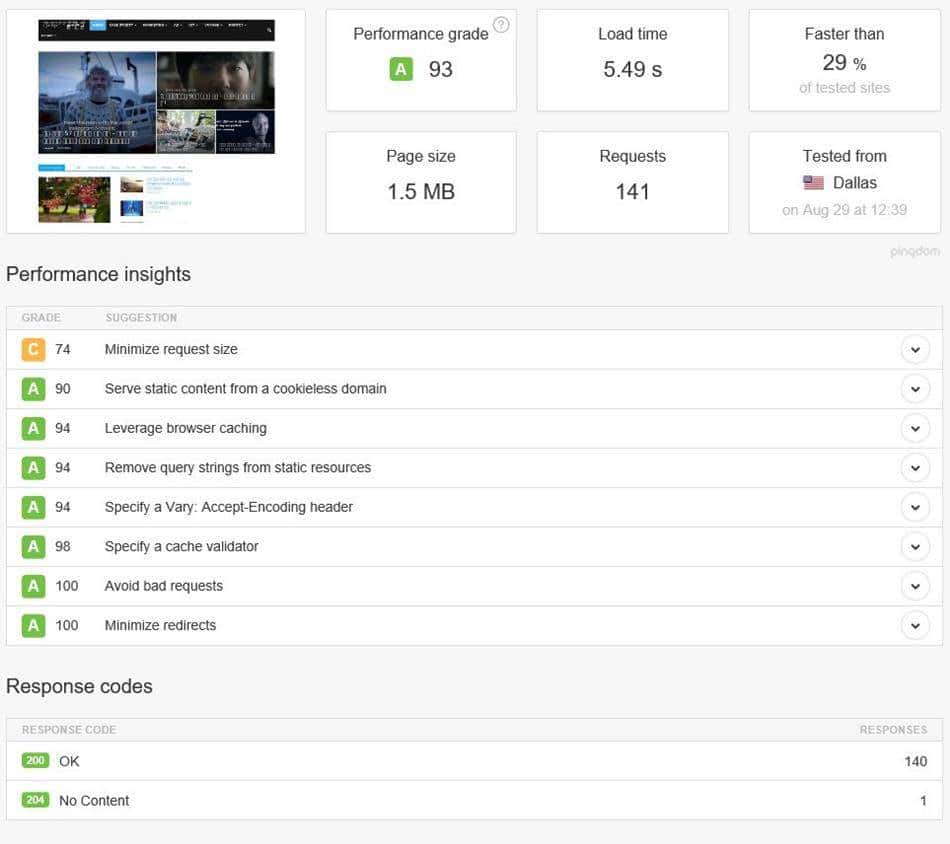Click the US flag icon next to Dallas
Image resolution: width=950 pixels, height=844 pixels.
pyautogui.click(x=813, y=183)
